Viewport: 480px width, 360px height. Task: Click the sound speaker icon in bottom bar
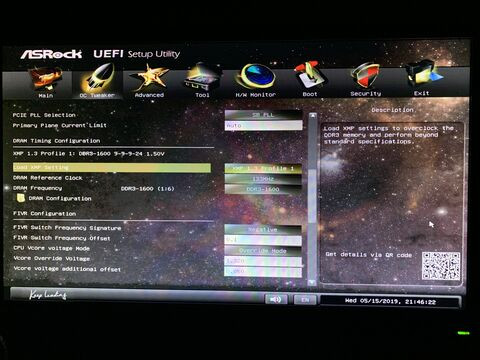point(276,299)
